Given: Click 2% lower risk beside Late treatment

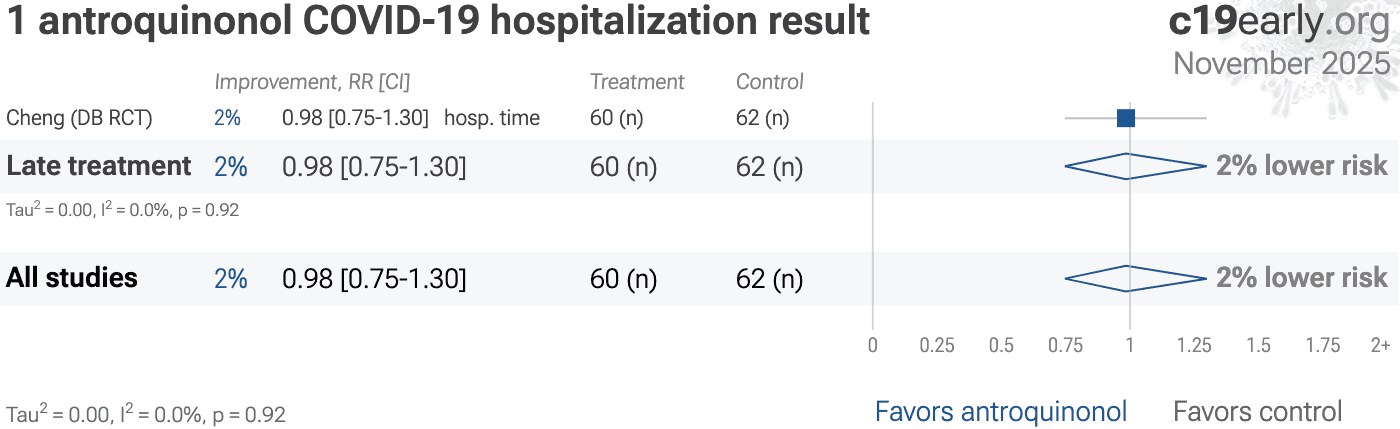Looking at the screenshot, I should coord(1301,166).
